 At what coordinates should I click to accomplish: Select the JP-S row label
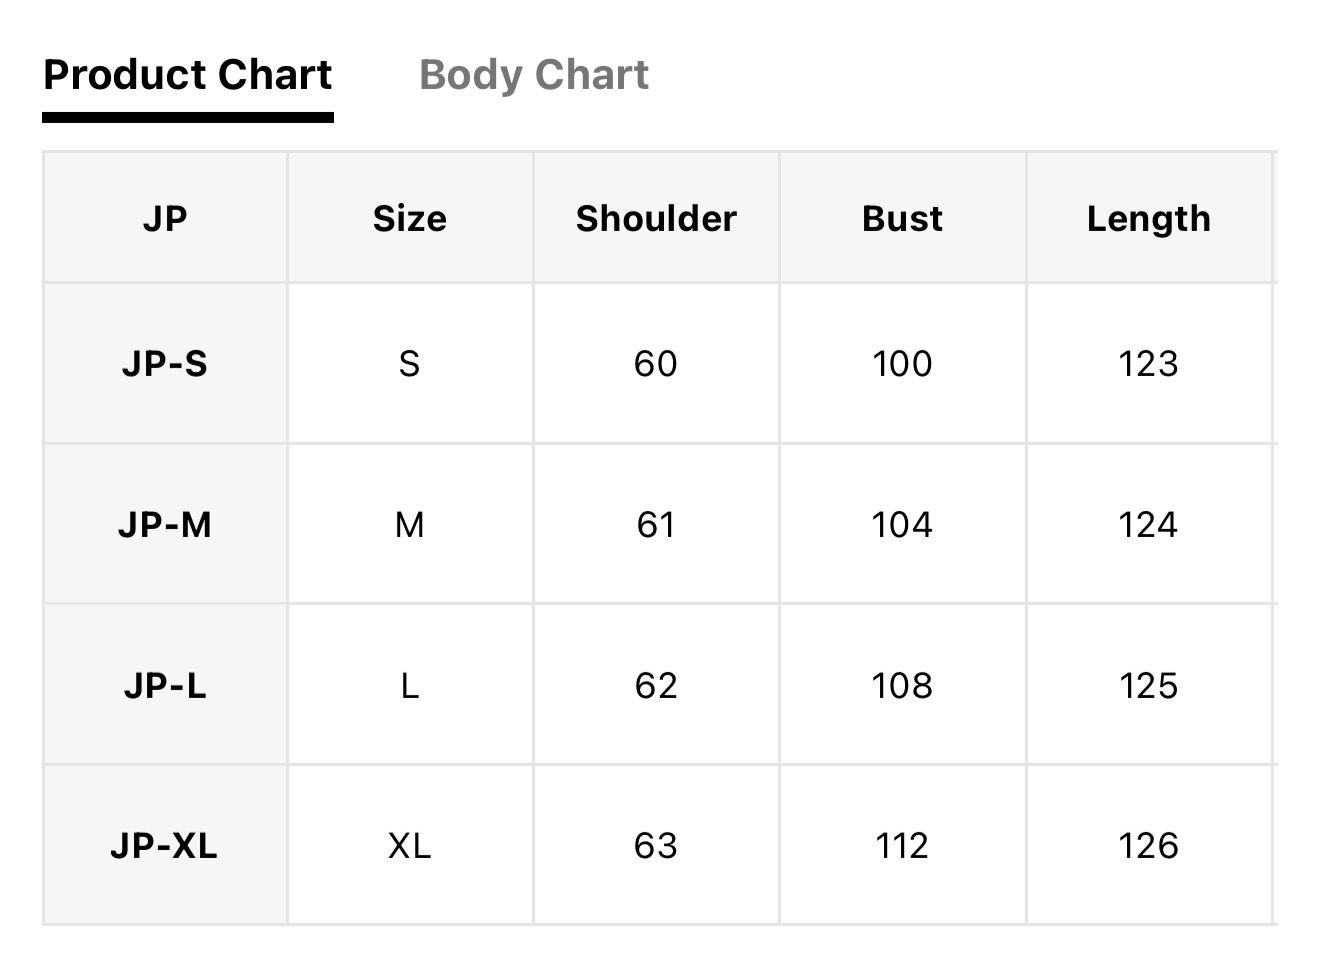(x=165, y=364)
